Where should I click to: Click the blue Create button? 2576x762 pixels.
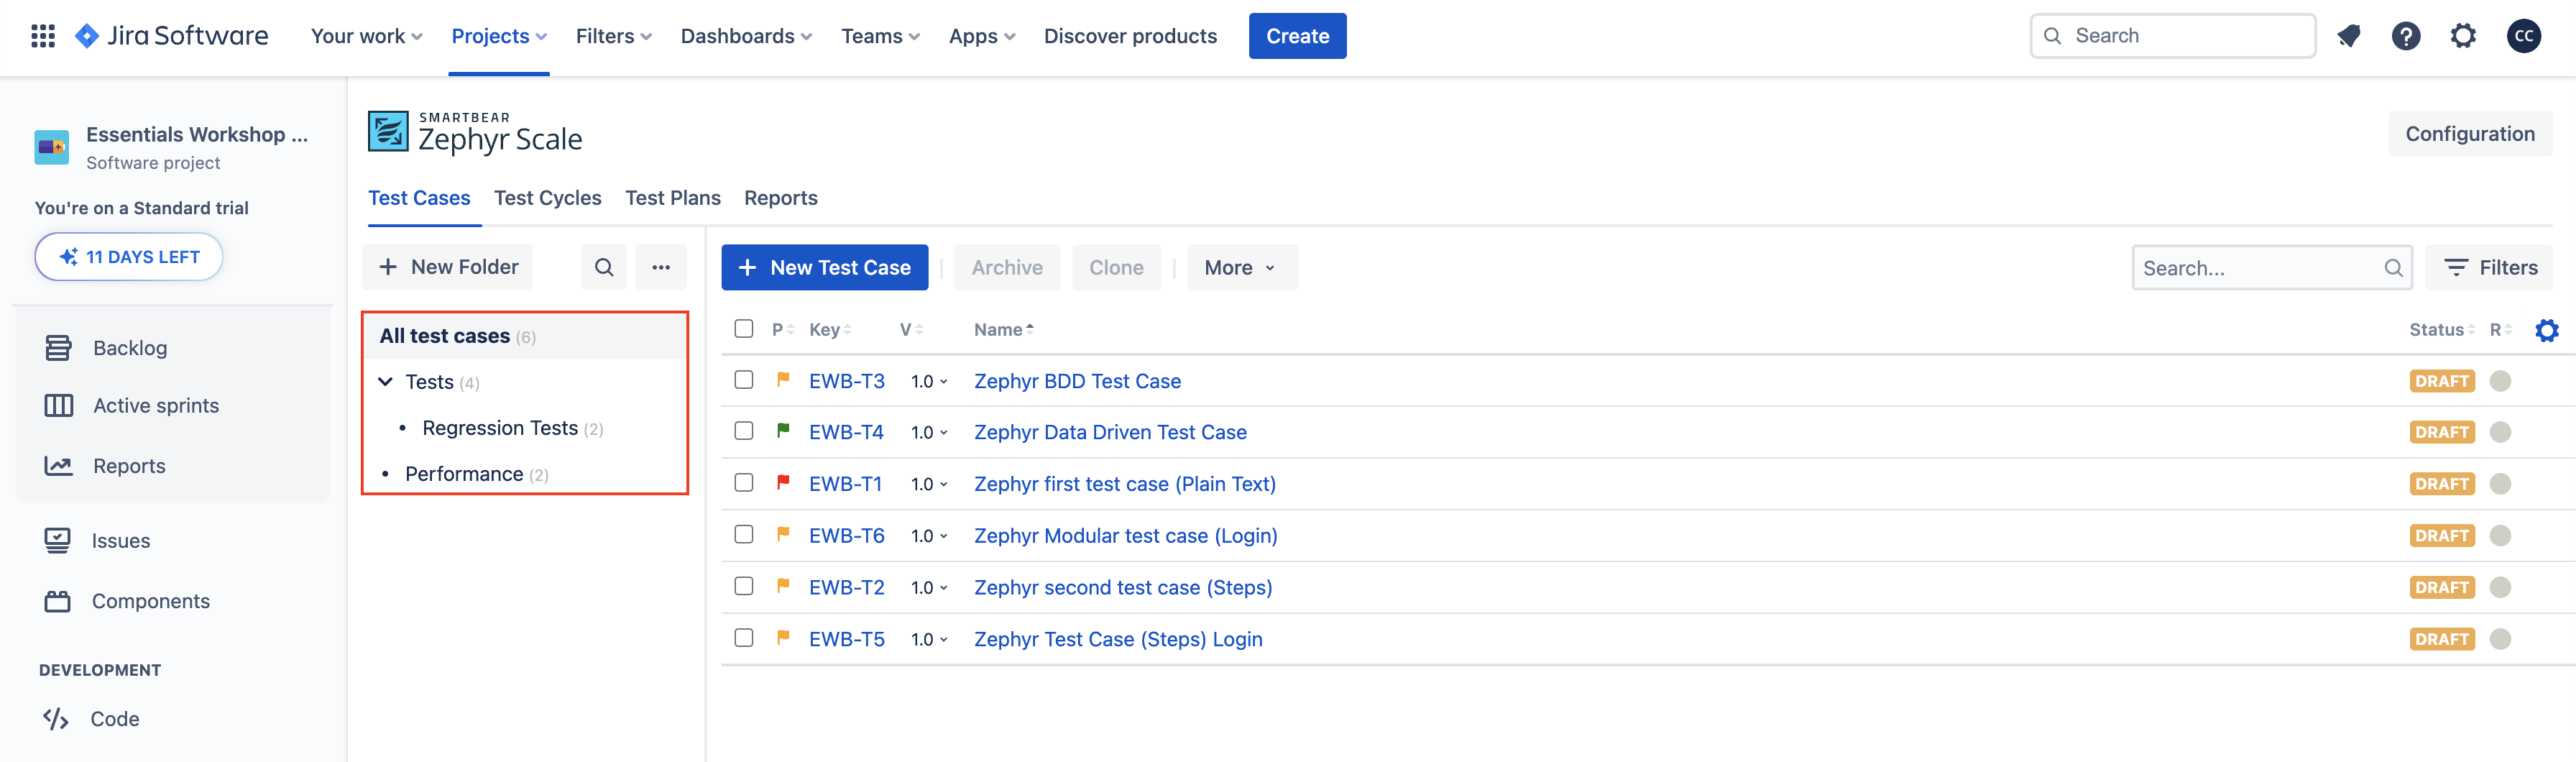click(1297, 36)
